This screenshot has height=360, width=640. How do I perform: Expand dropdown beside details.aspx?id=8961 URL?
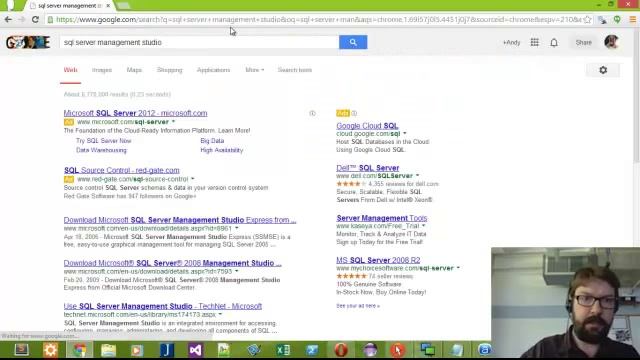click(236, 228)
